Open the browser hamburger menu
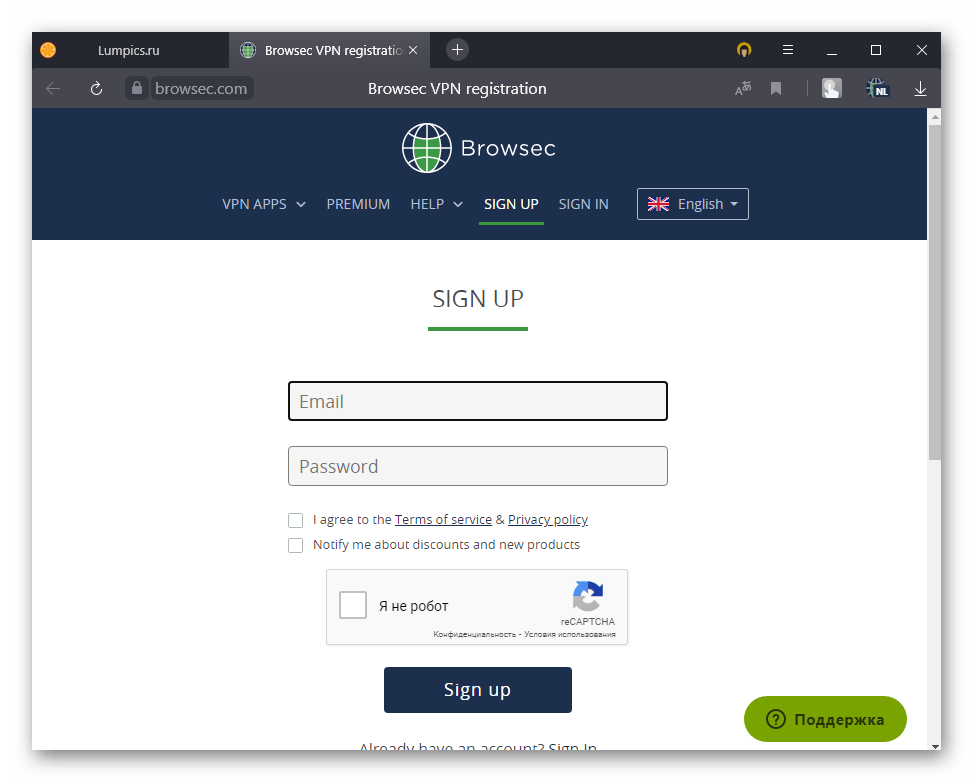 (x=787, y=50)
